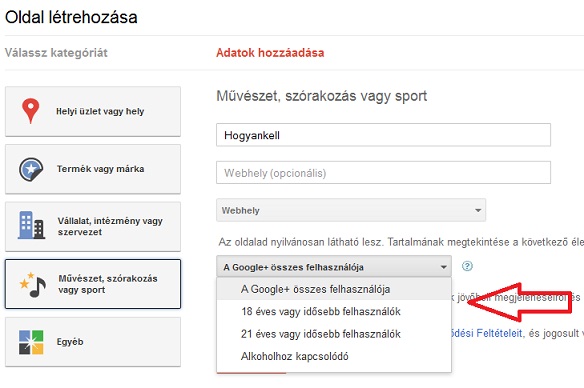
Task: Select the Helyi üzlet vagy hely category
Action: coord(93,111)
